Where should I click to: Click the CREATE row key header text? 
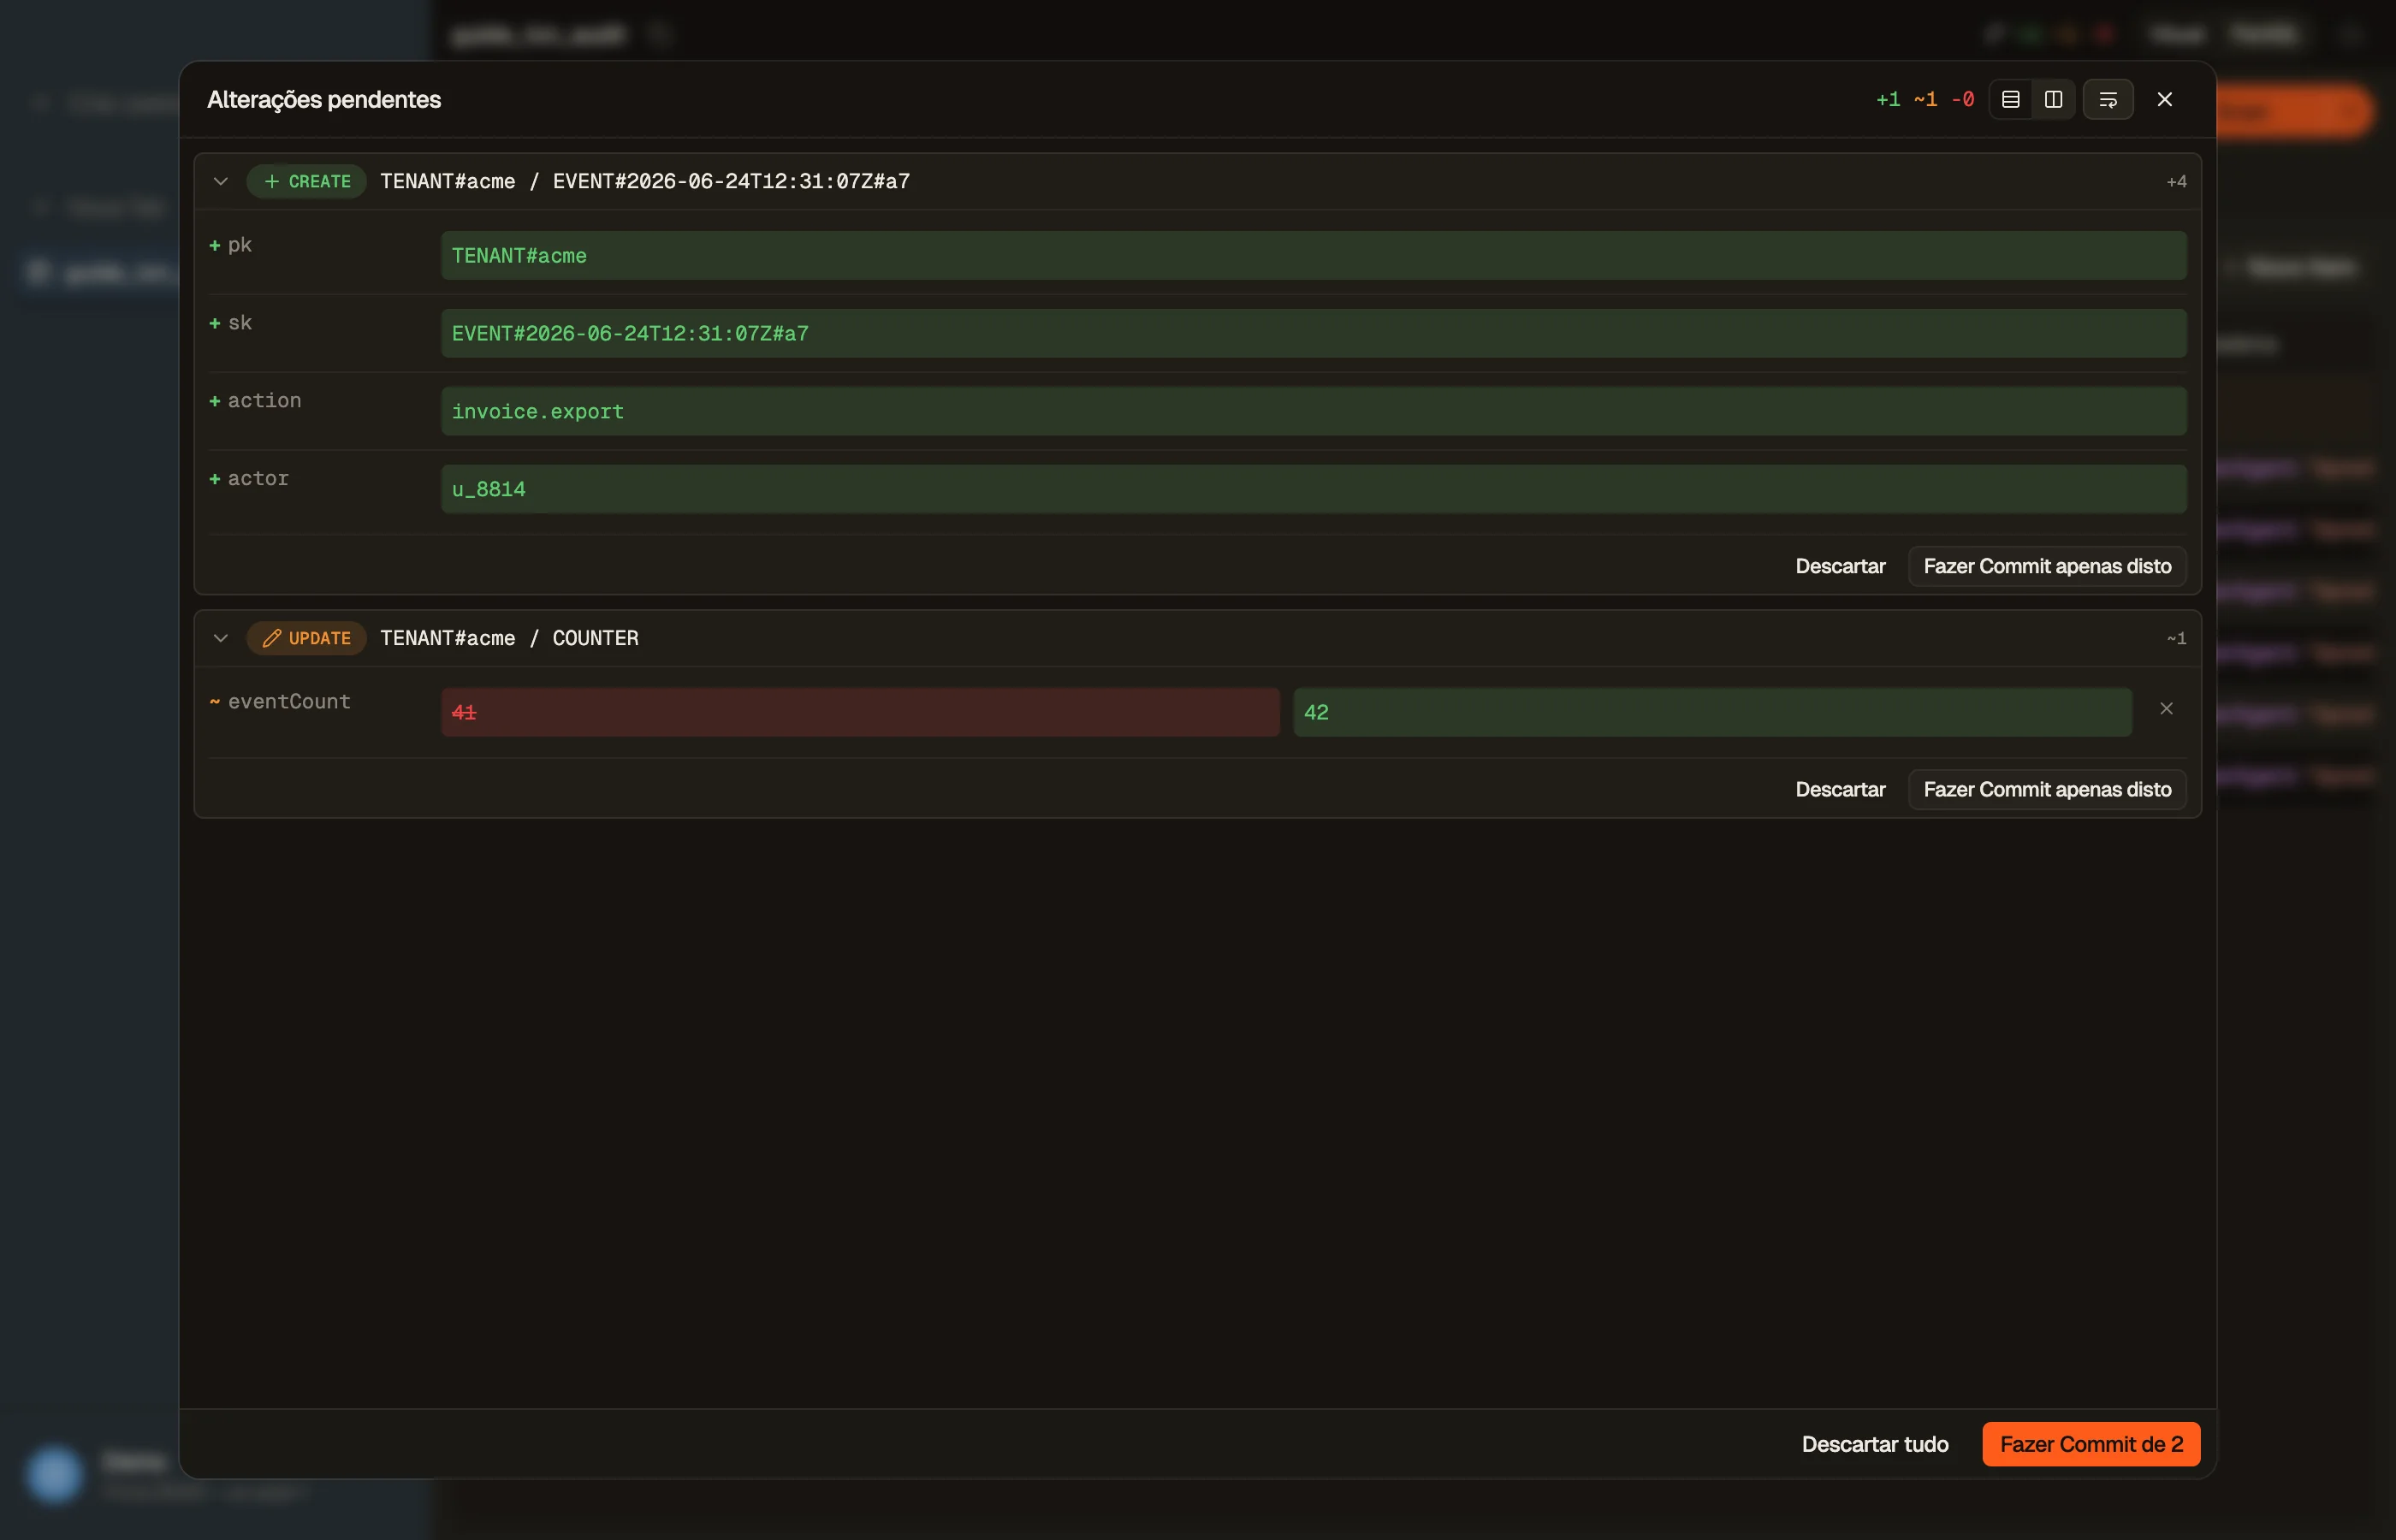tap(645, 181)
